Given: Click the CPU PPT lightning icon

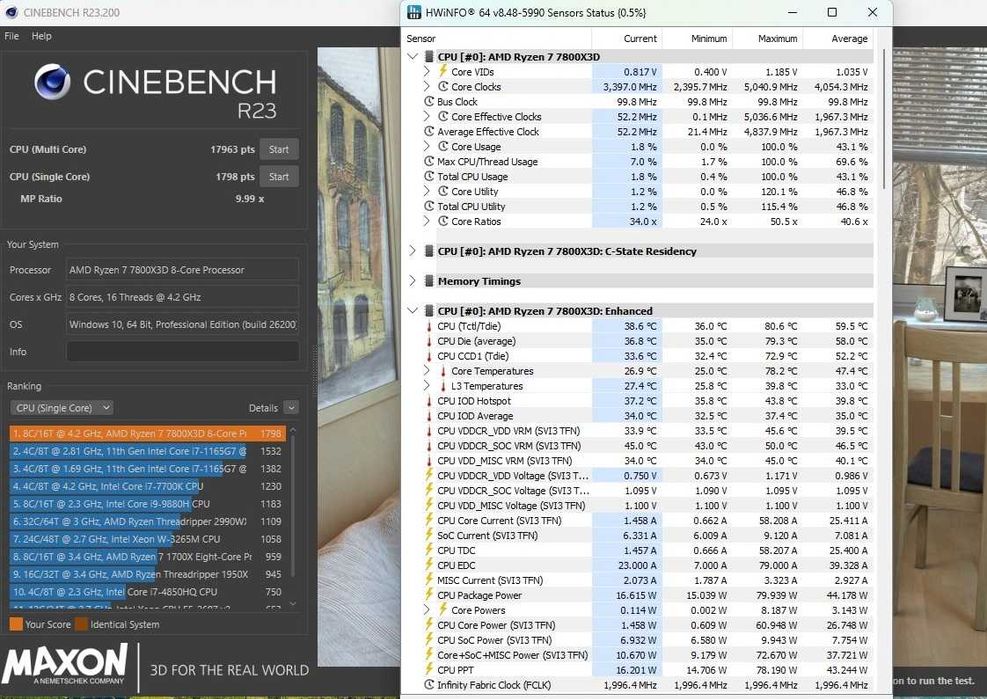Looking at the screenshot, I should point(429,669).
